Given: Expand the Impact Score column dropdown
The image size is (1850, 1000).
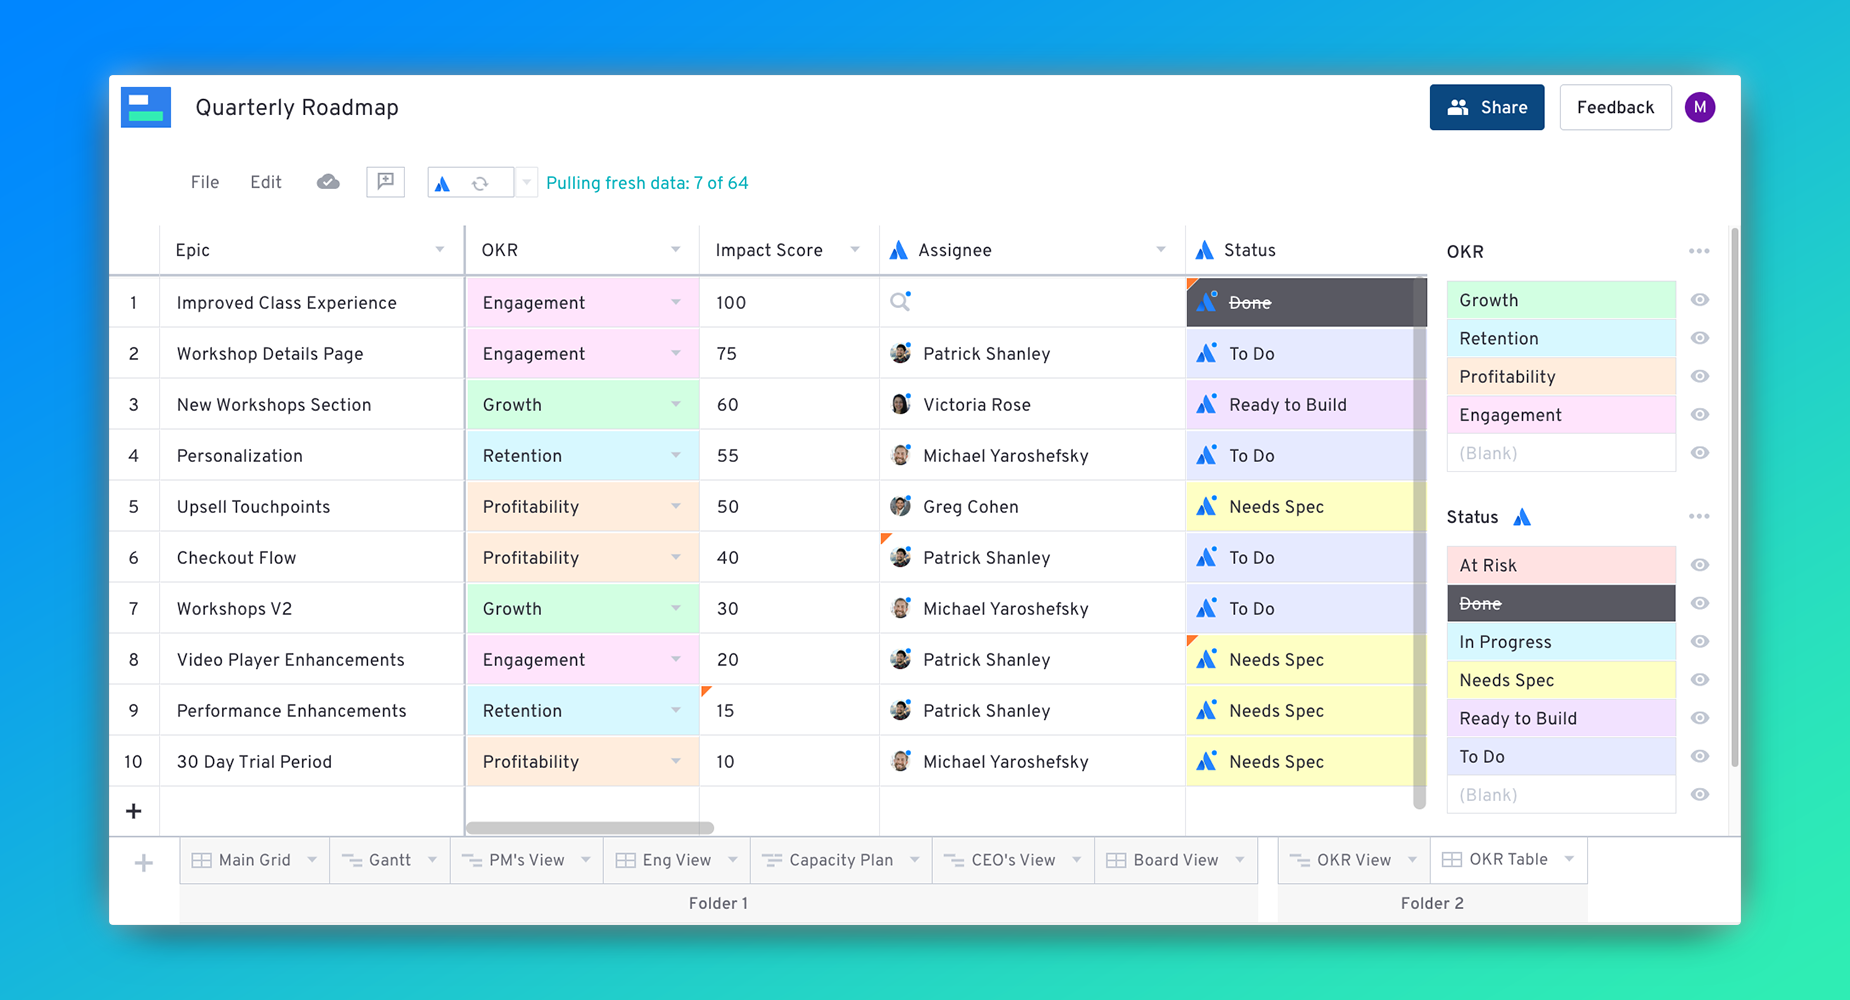Looking at the screenshot, I should (855, 250).
